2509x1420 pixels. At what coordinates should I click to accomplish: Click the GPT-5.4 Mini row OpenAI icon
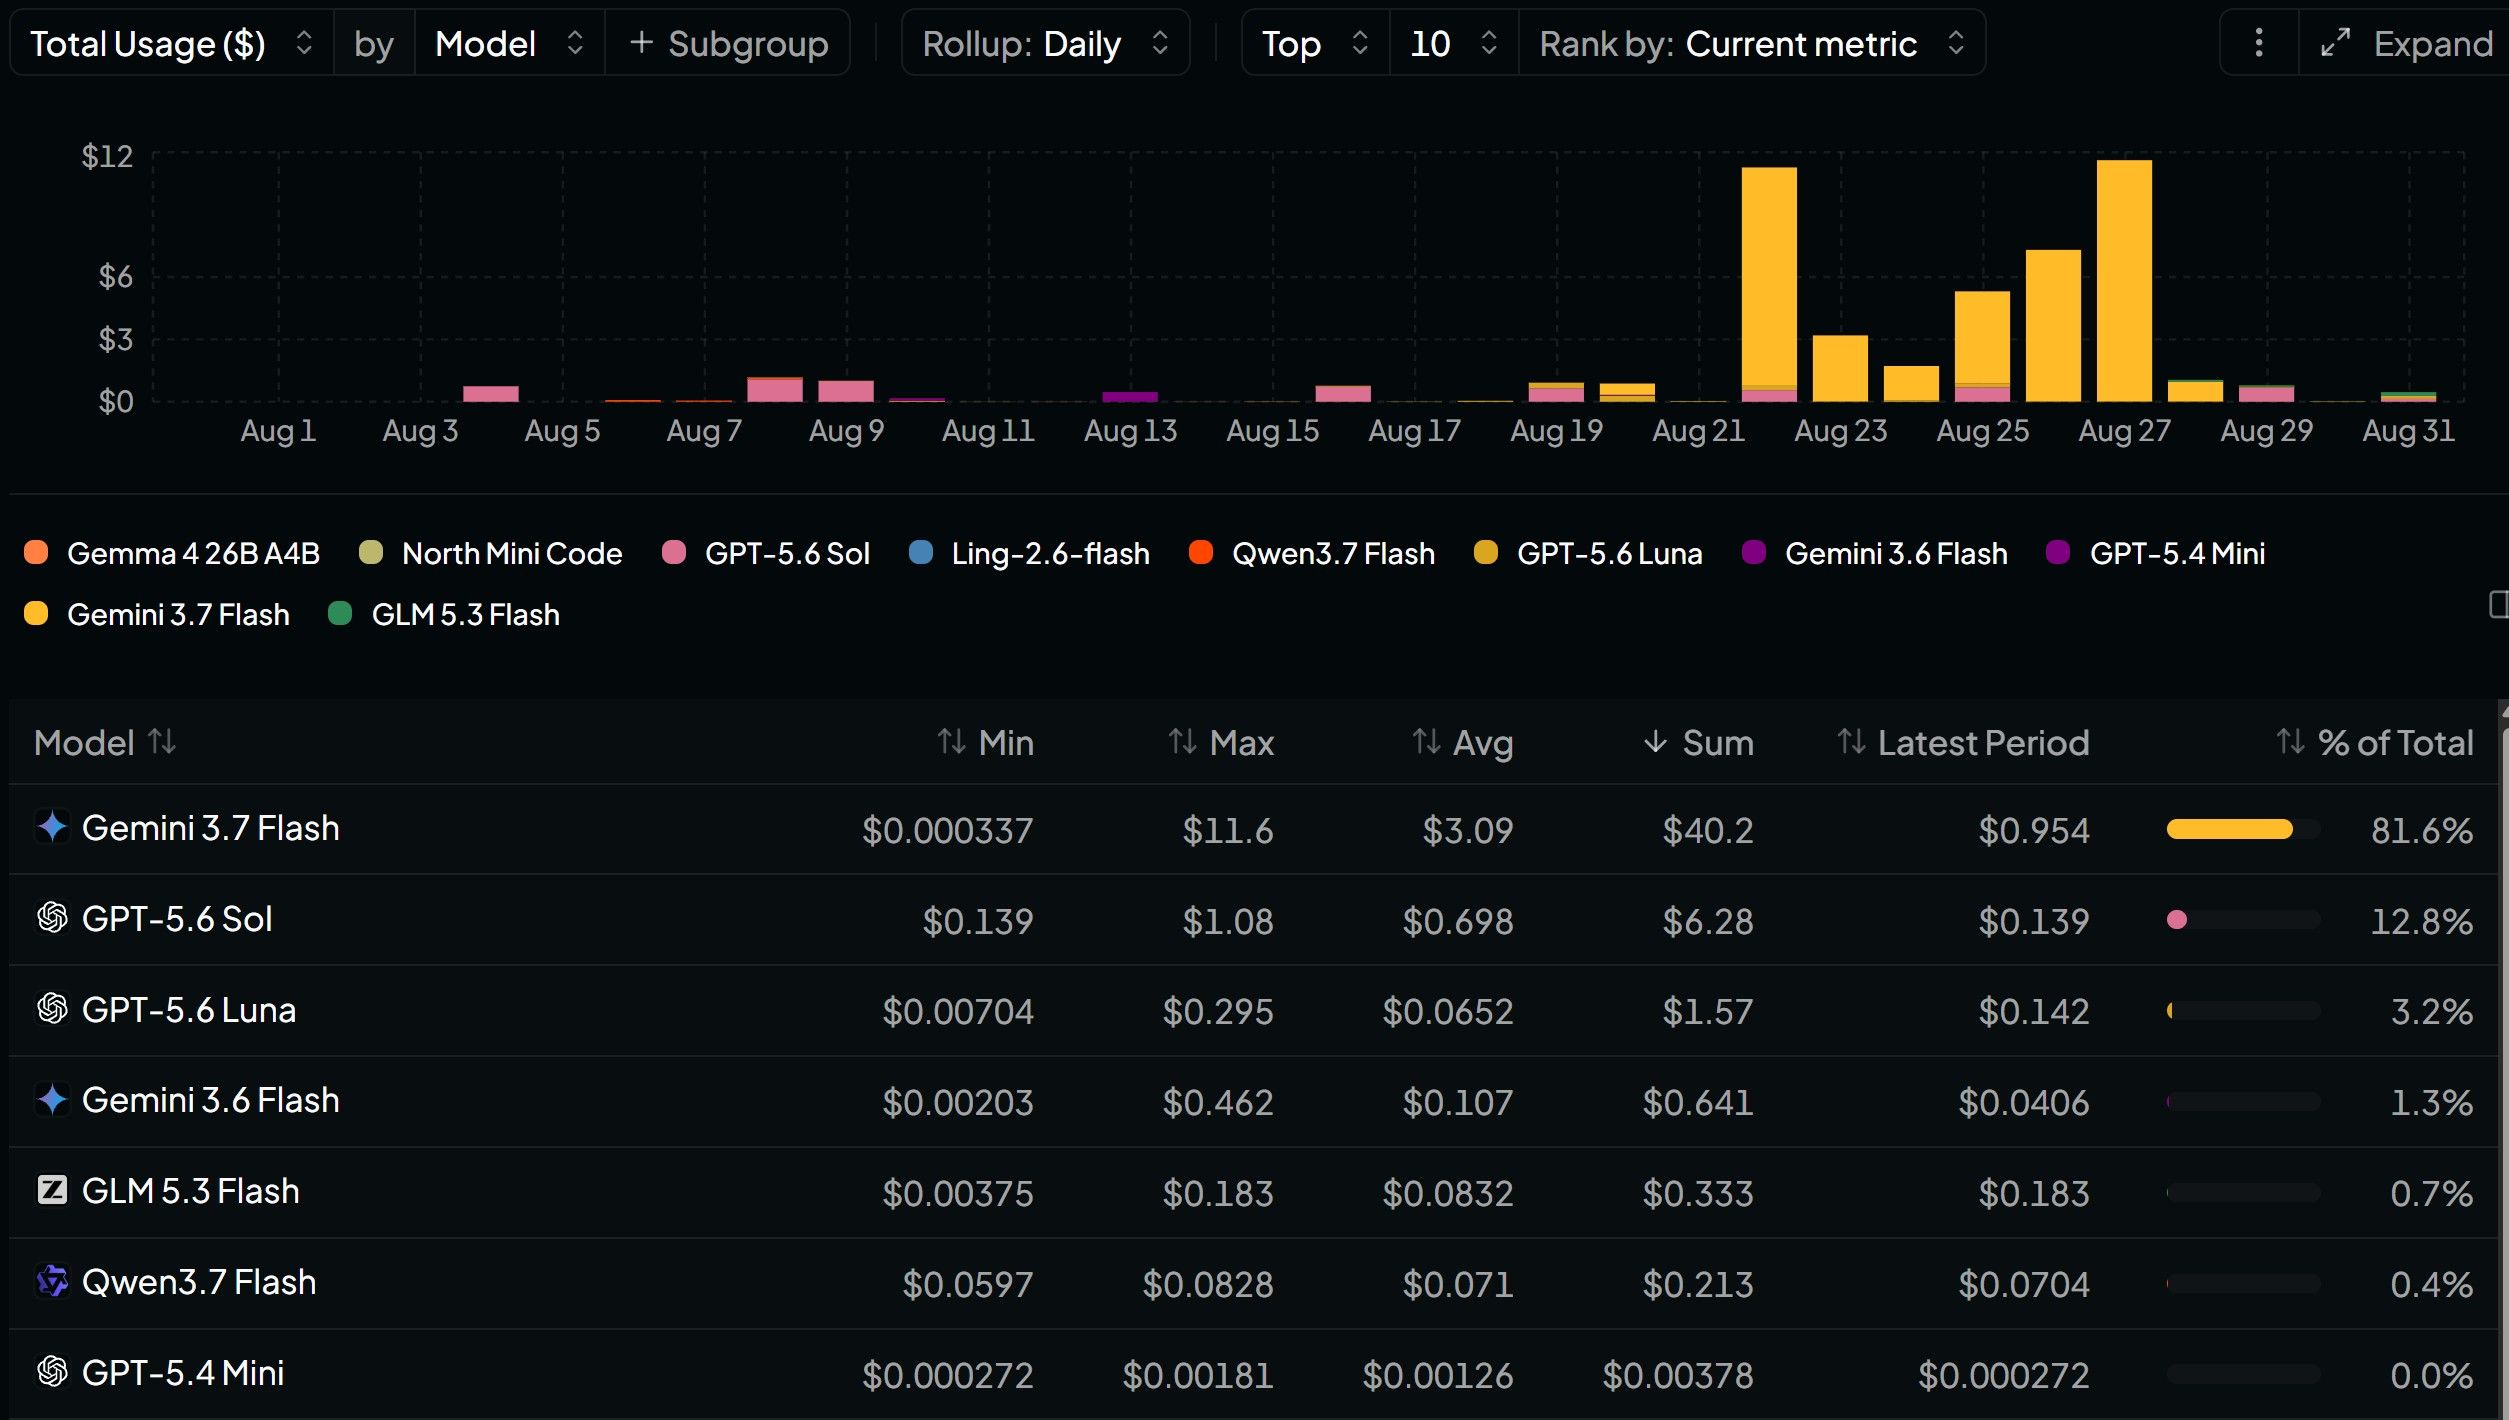click(52, 1373)
